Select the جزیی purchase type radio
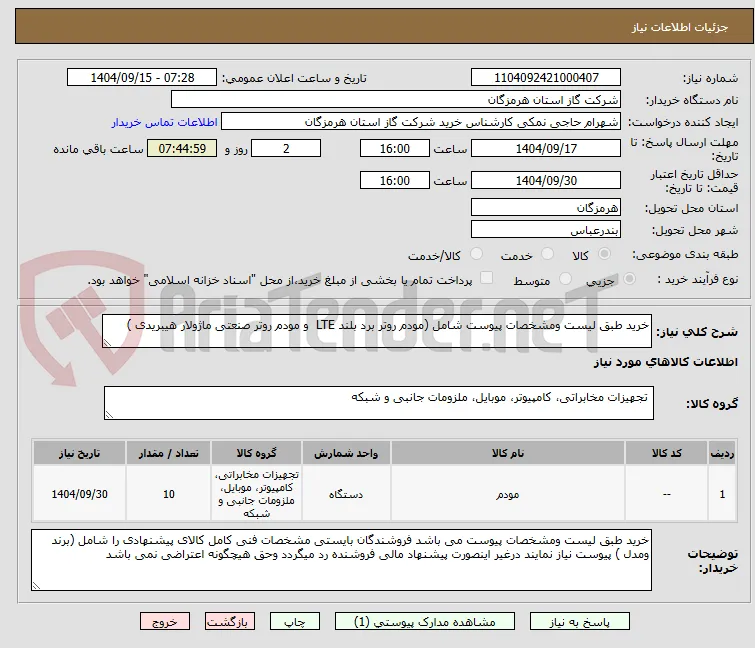Image resolution: width=755 pixels, height=648 pixels. (x=629, y=279)
